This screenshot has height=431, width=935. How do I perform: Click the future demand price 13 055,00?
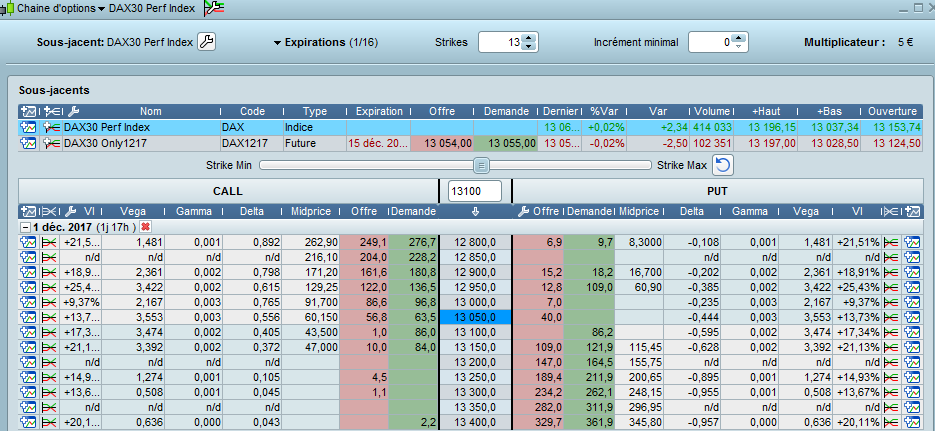point(506,143)
